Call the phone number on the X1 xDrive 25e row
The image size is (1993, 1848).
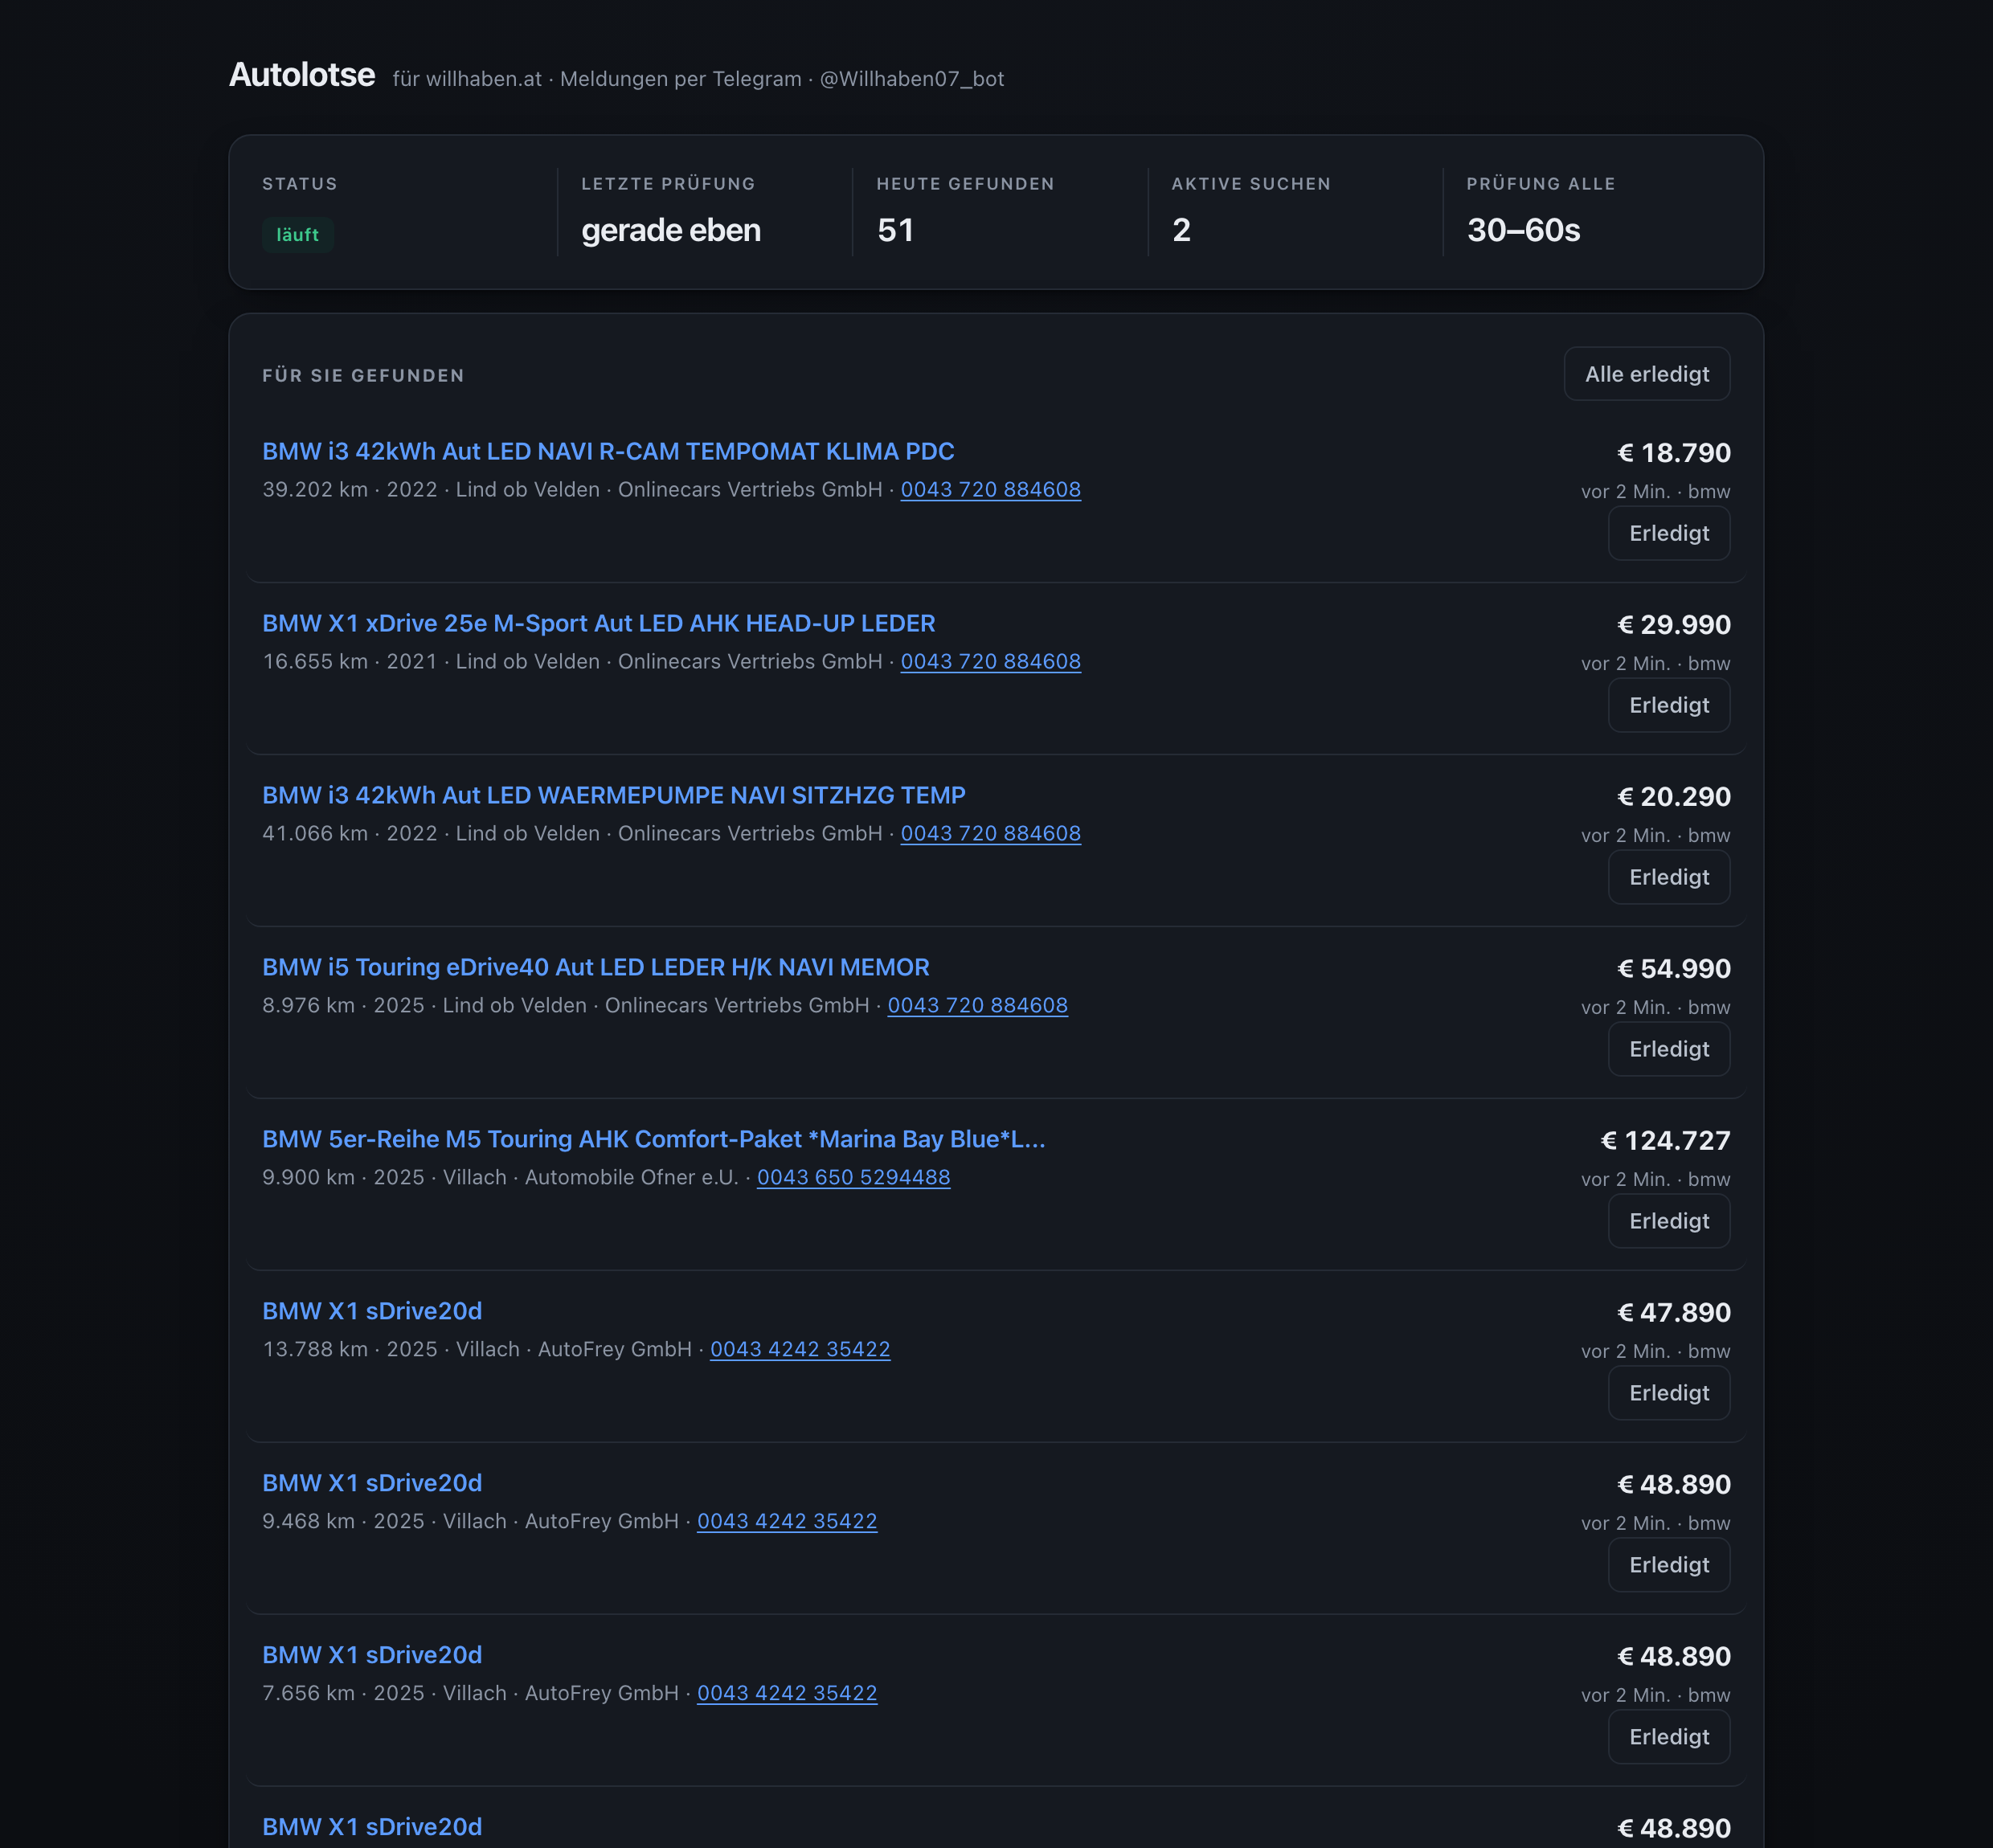(990, 661)
